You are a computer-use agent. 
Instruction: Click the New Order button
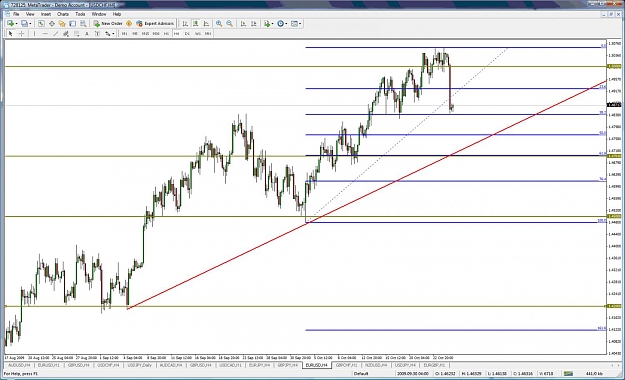[x=108, y=24]
